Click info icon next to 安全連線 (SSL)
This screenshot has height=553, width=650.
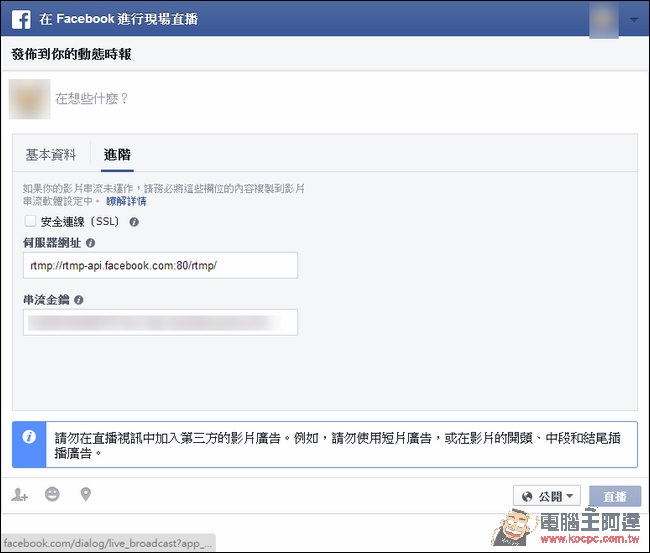click(134, 222)
